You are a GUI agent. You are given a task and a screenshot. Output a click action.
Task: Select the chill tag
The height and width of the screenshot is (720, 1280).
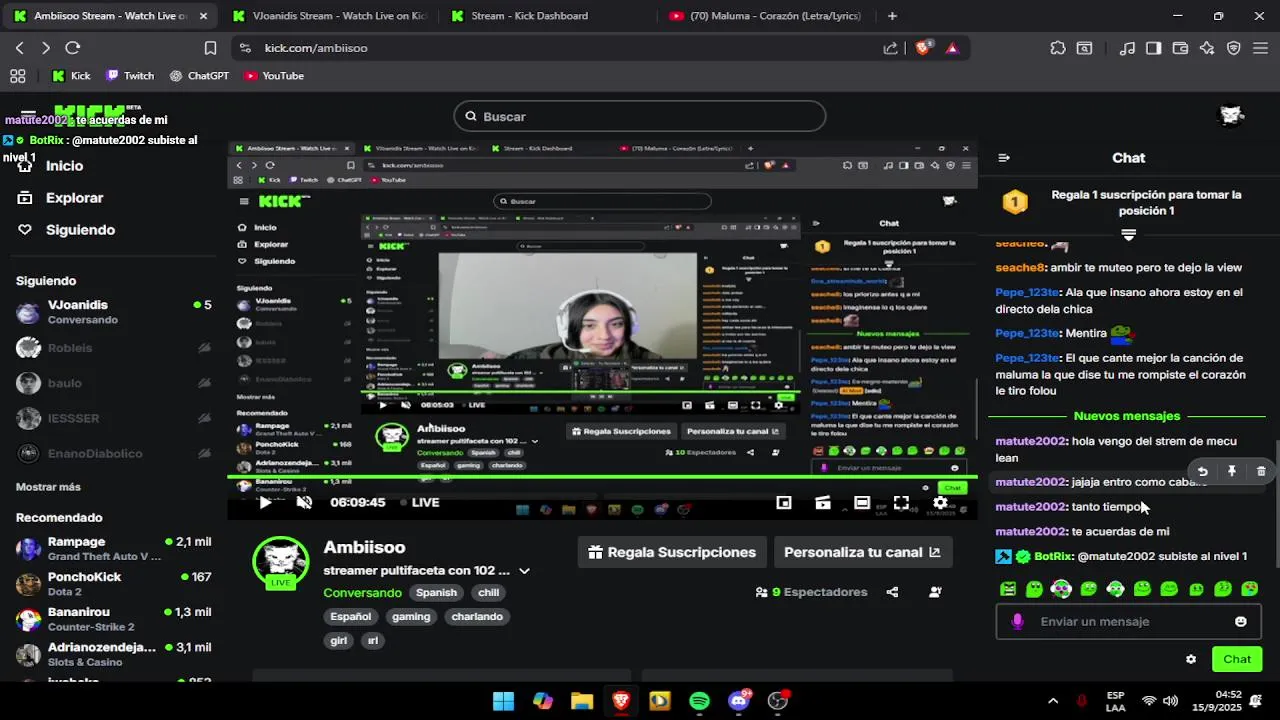tap(489, 592)
